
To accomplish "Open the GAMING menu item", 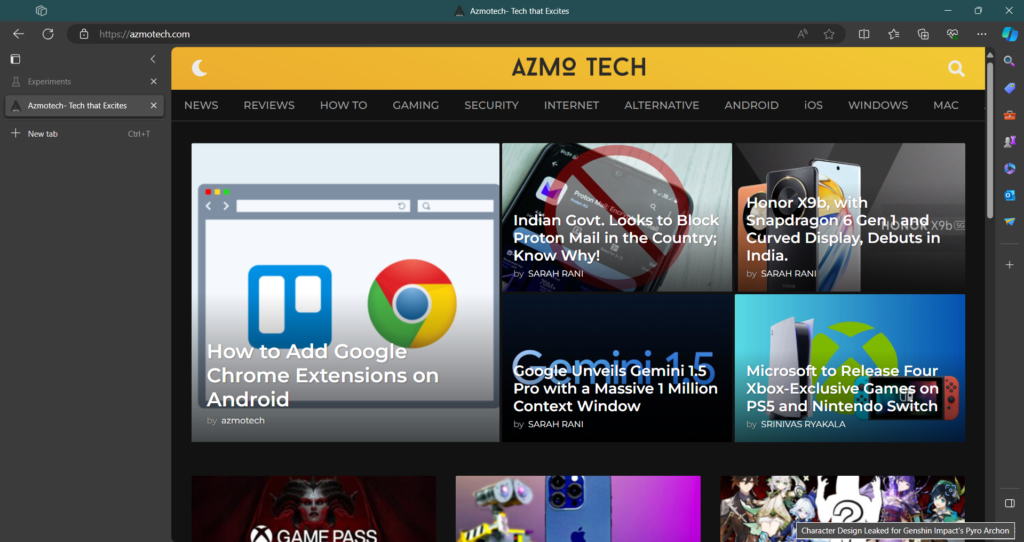I will tap(415, 105).
